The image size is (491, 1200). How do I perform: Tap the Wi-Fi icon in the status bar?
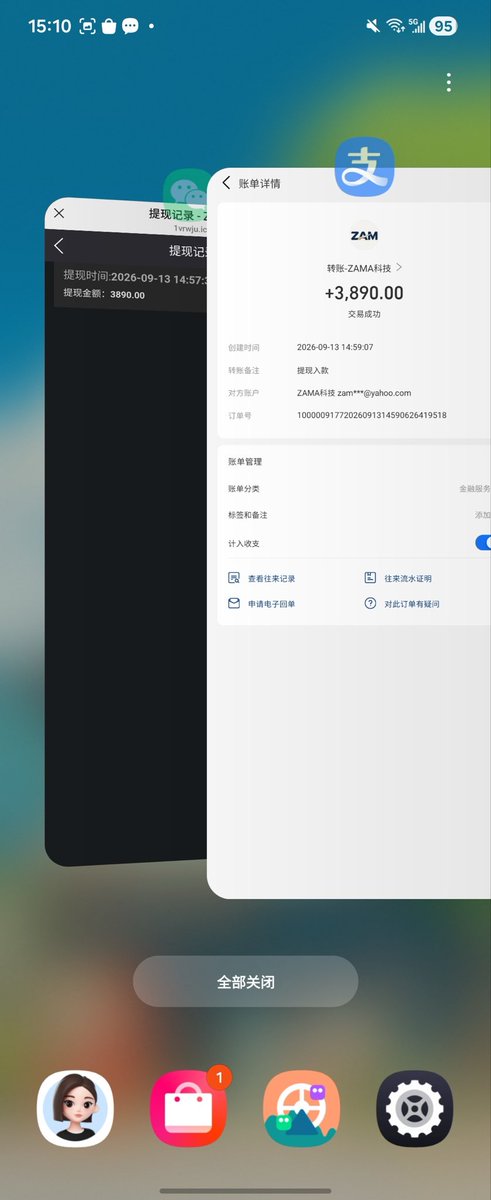(395, 27)
